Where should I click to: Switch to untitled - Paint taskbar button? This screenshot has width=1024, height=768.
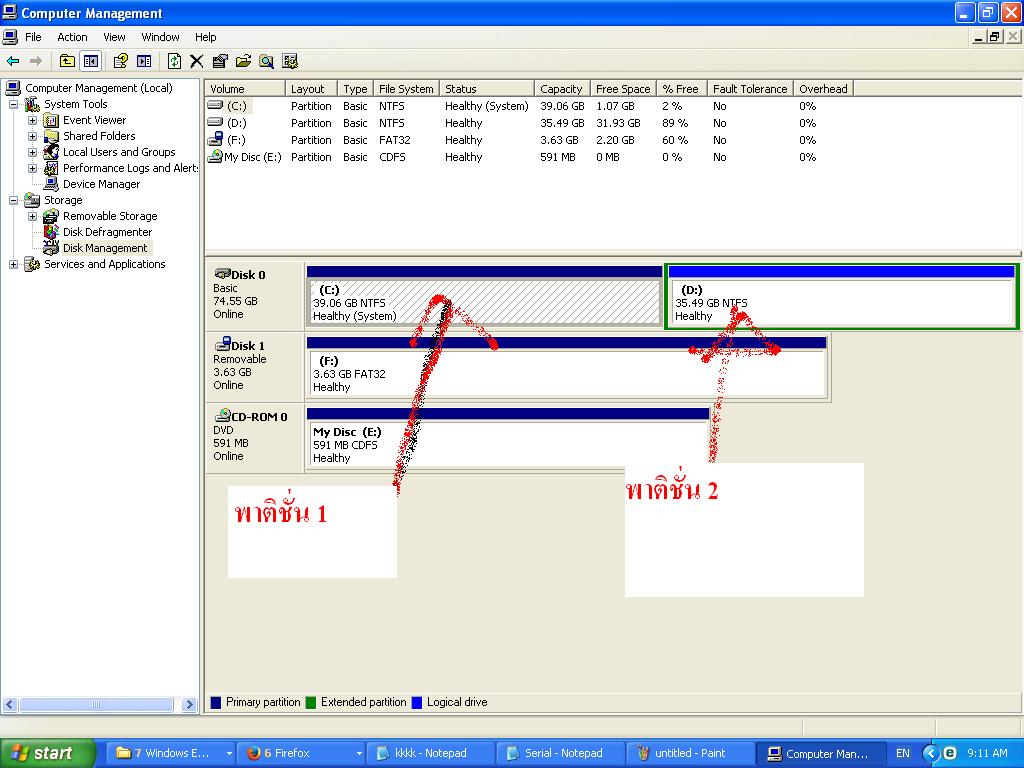point(690,754)
